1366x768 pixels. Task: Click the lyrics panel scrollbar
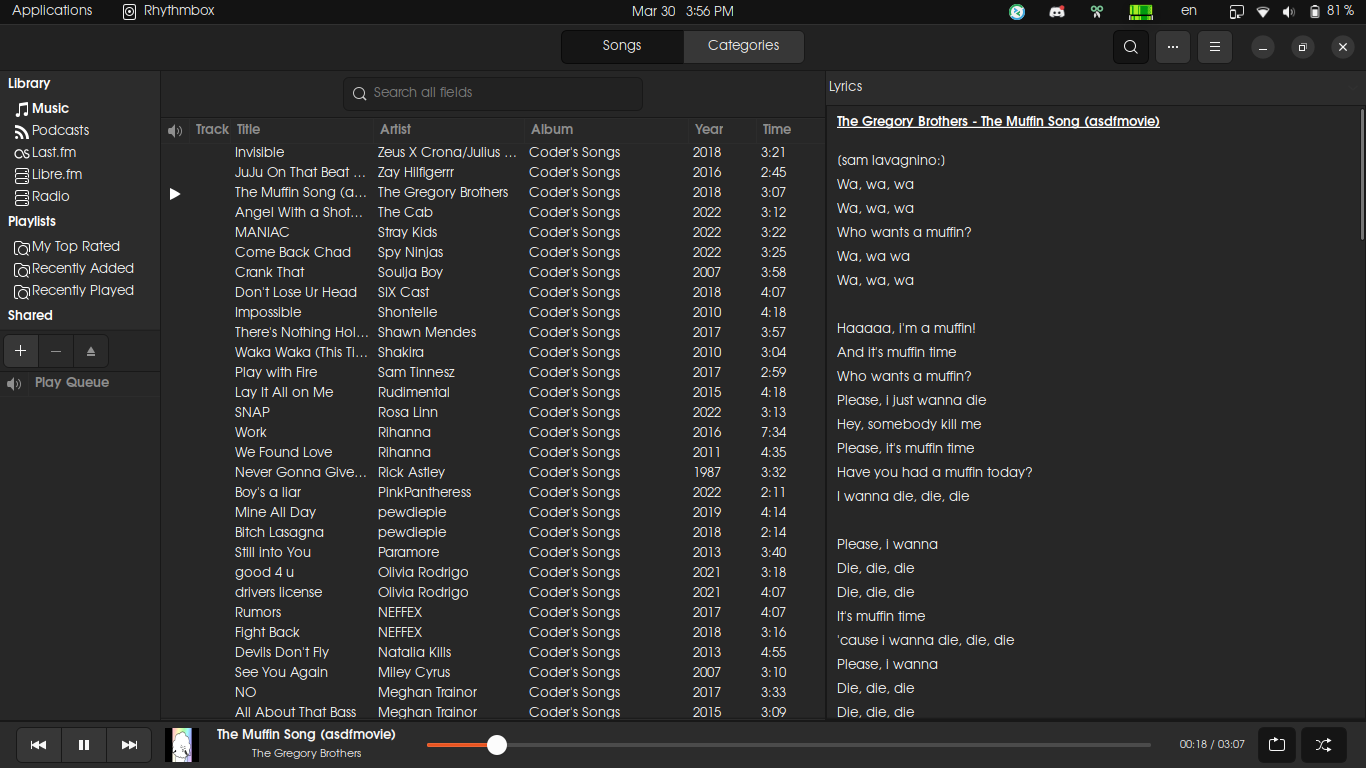(x=1361, y=173)
